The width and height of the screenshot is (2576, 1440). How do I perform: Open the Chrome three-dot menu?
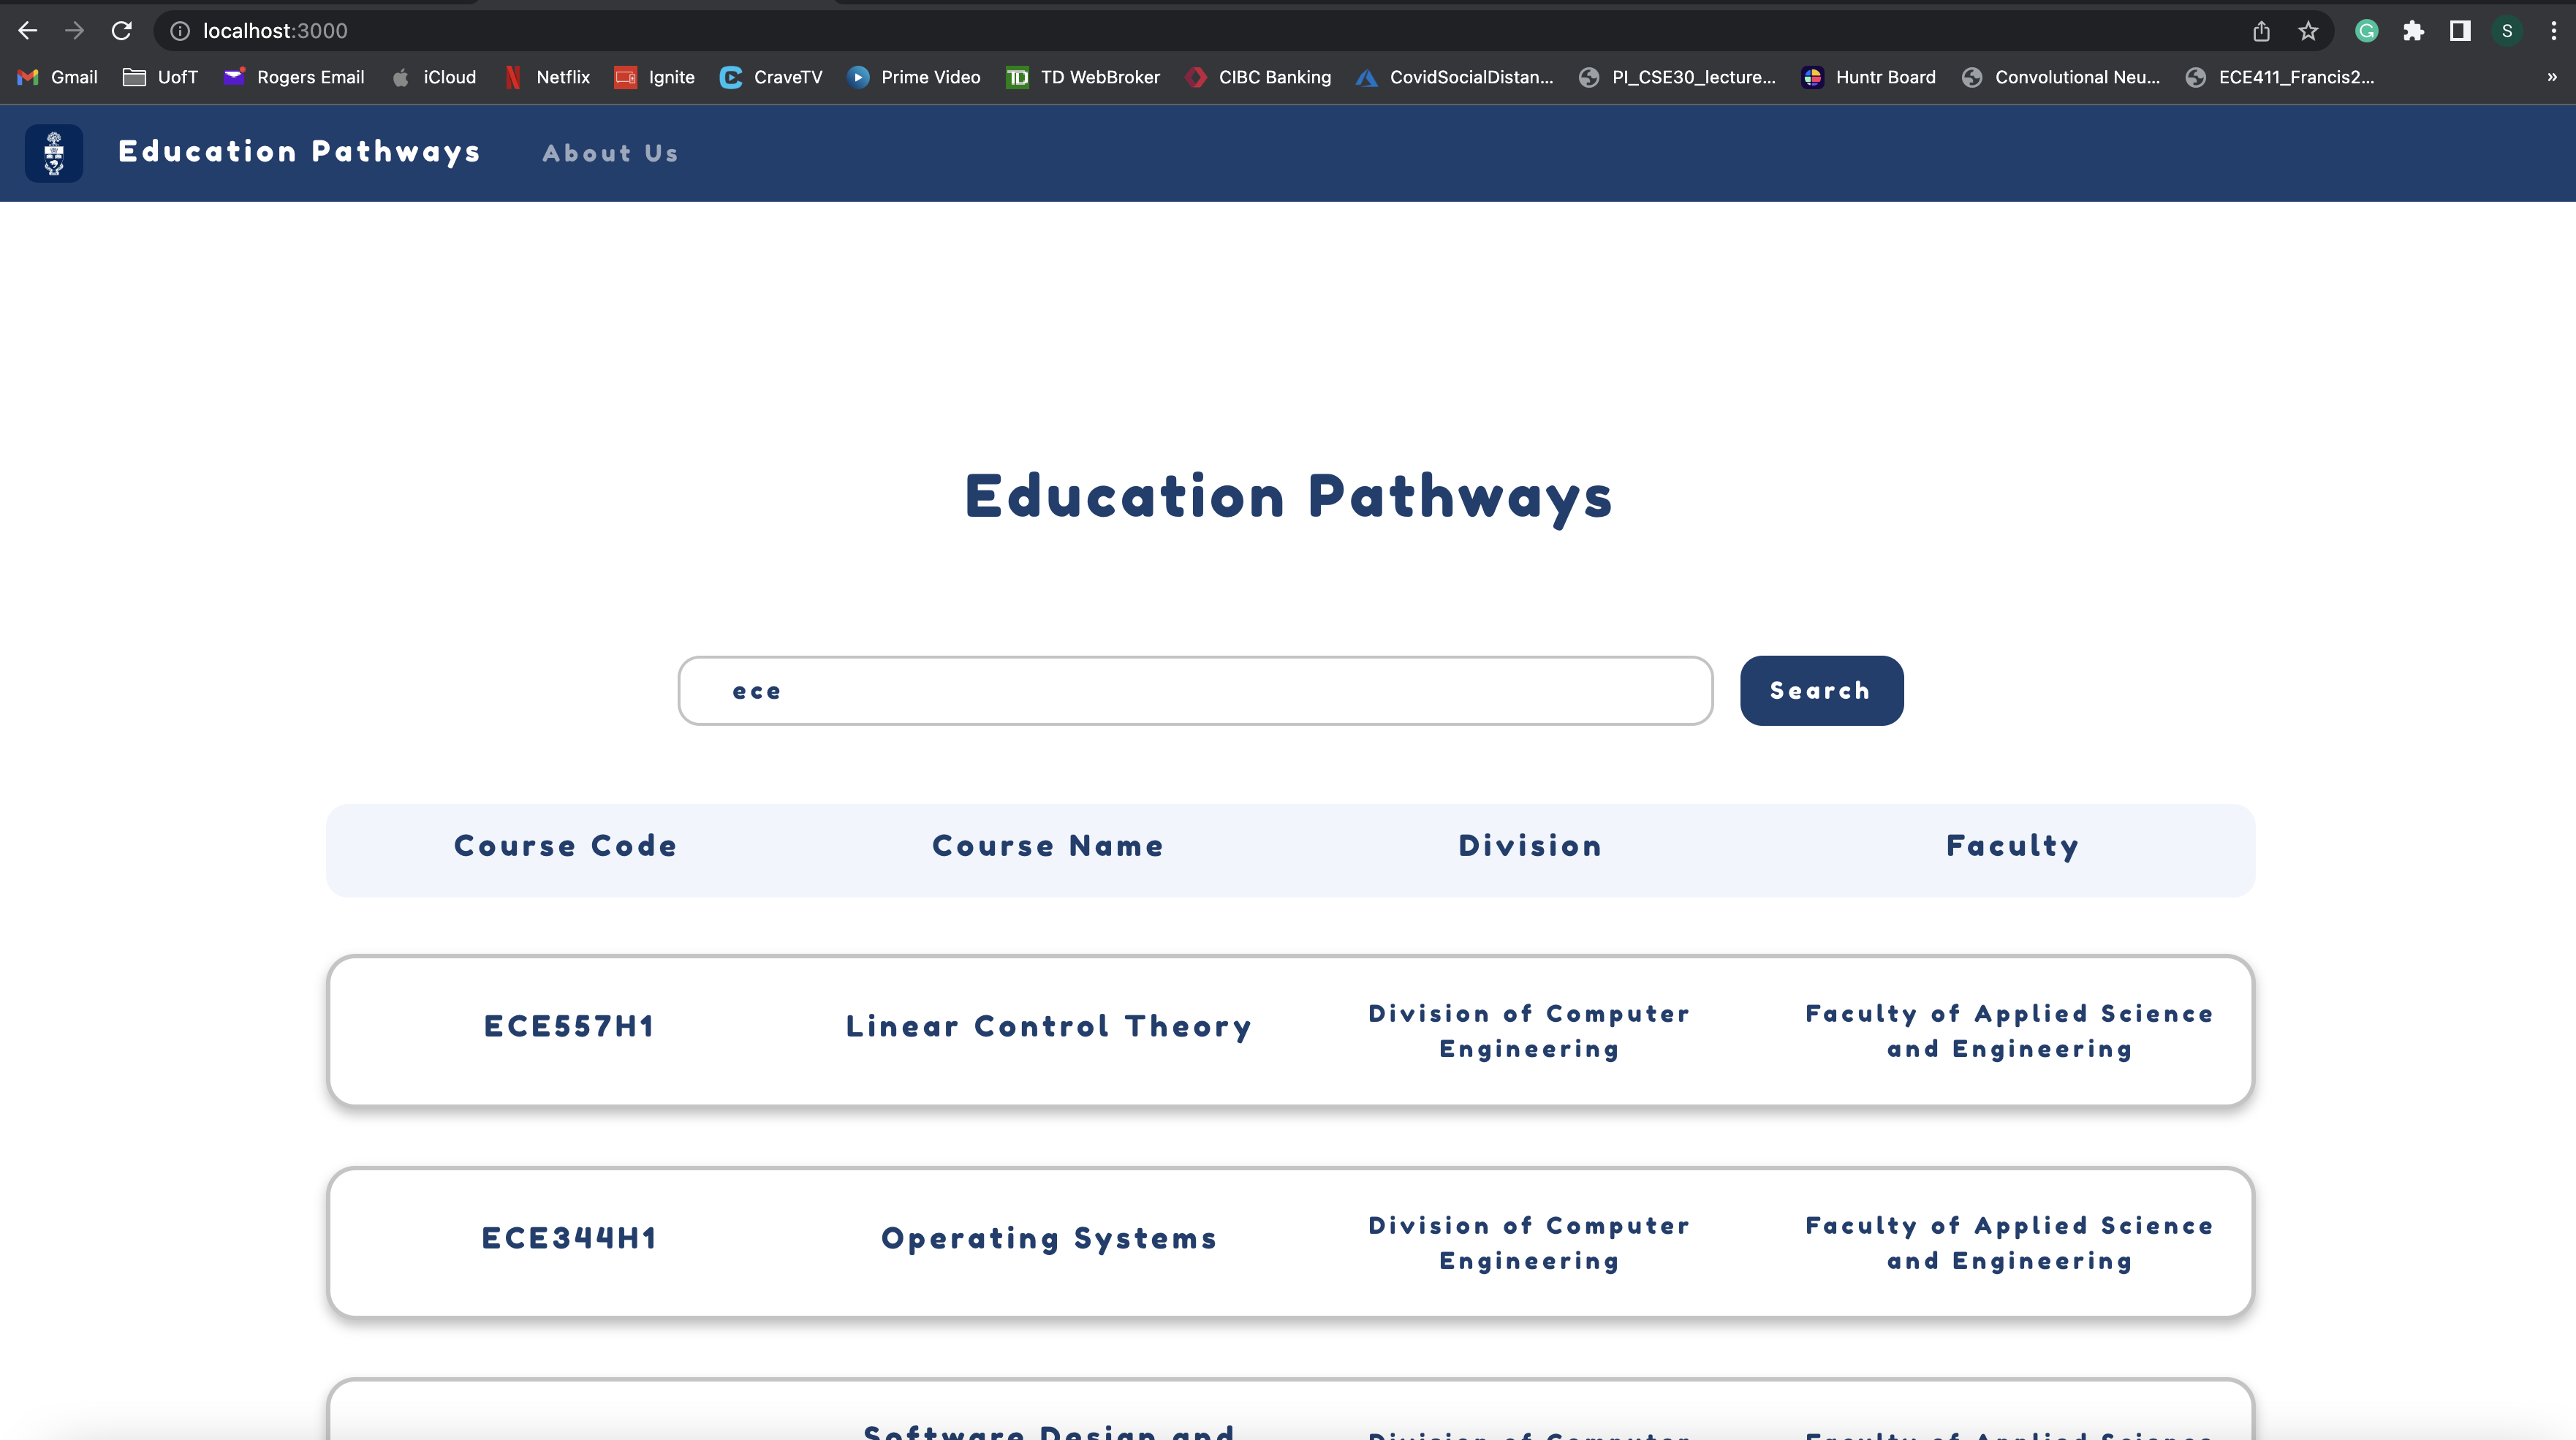pos(2553,31)
